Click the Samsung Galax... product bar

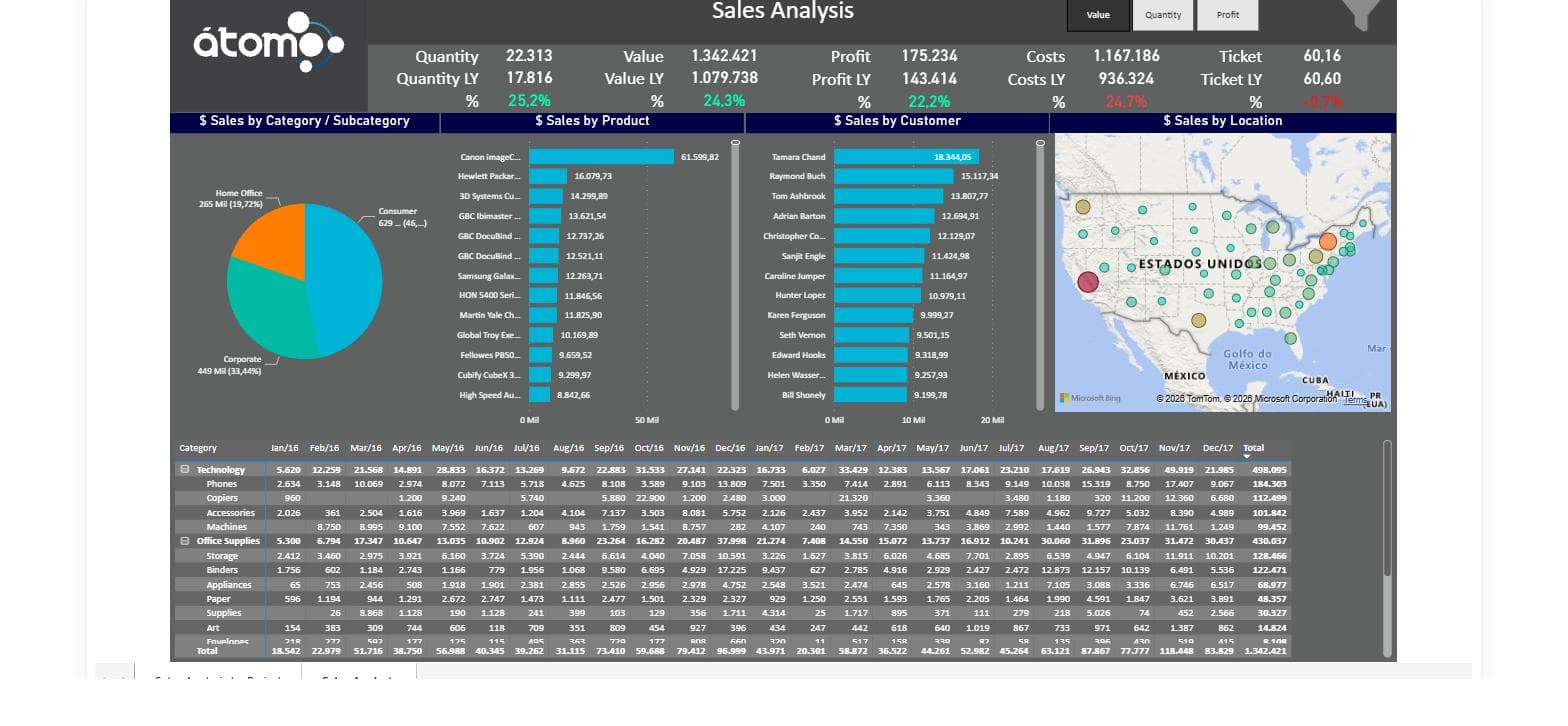[x=545, y=276]
